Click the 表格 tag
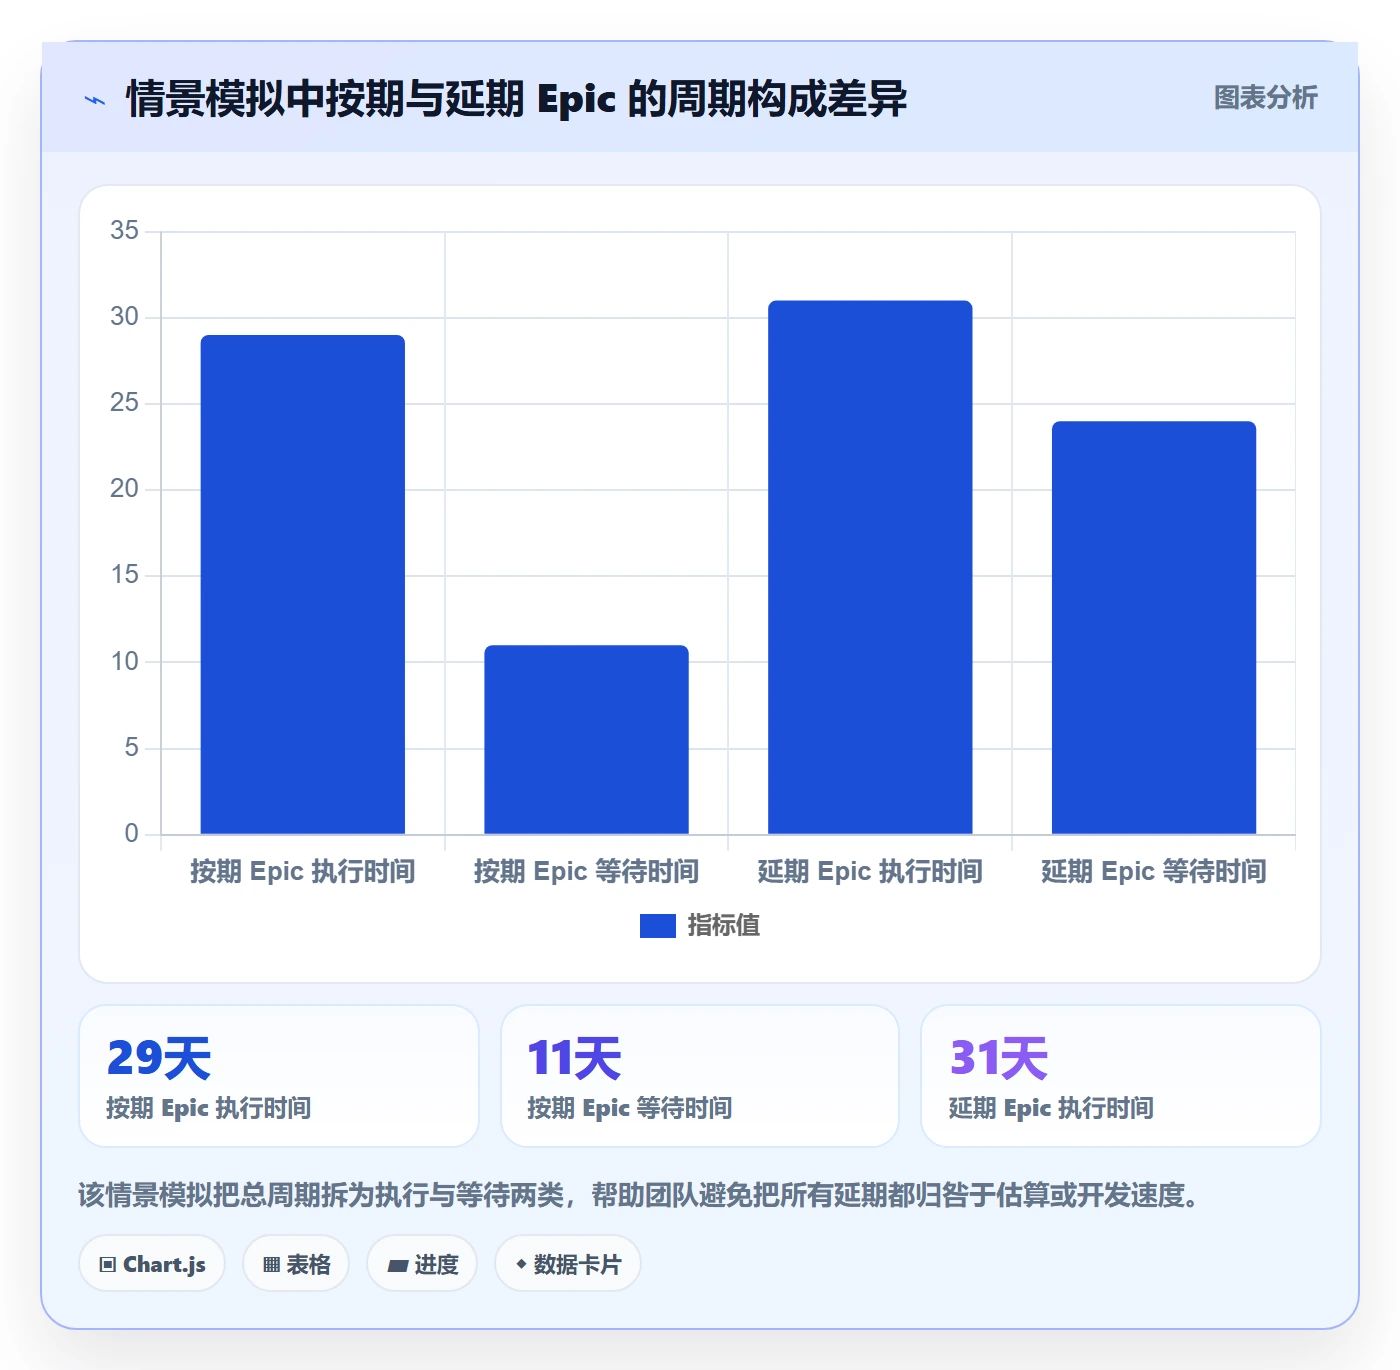Image resolution: width=1400 pixels, height=1370 pixels. pos(296,1264)
